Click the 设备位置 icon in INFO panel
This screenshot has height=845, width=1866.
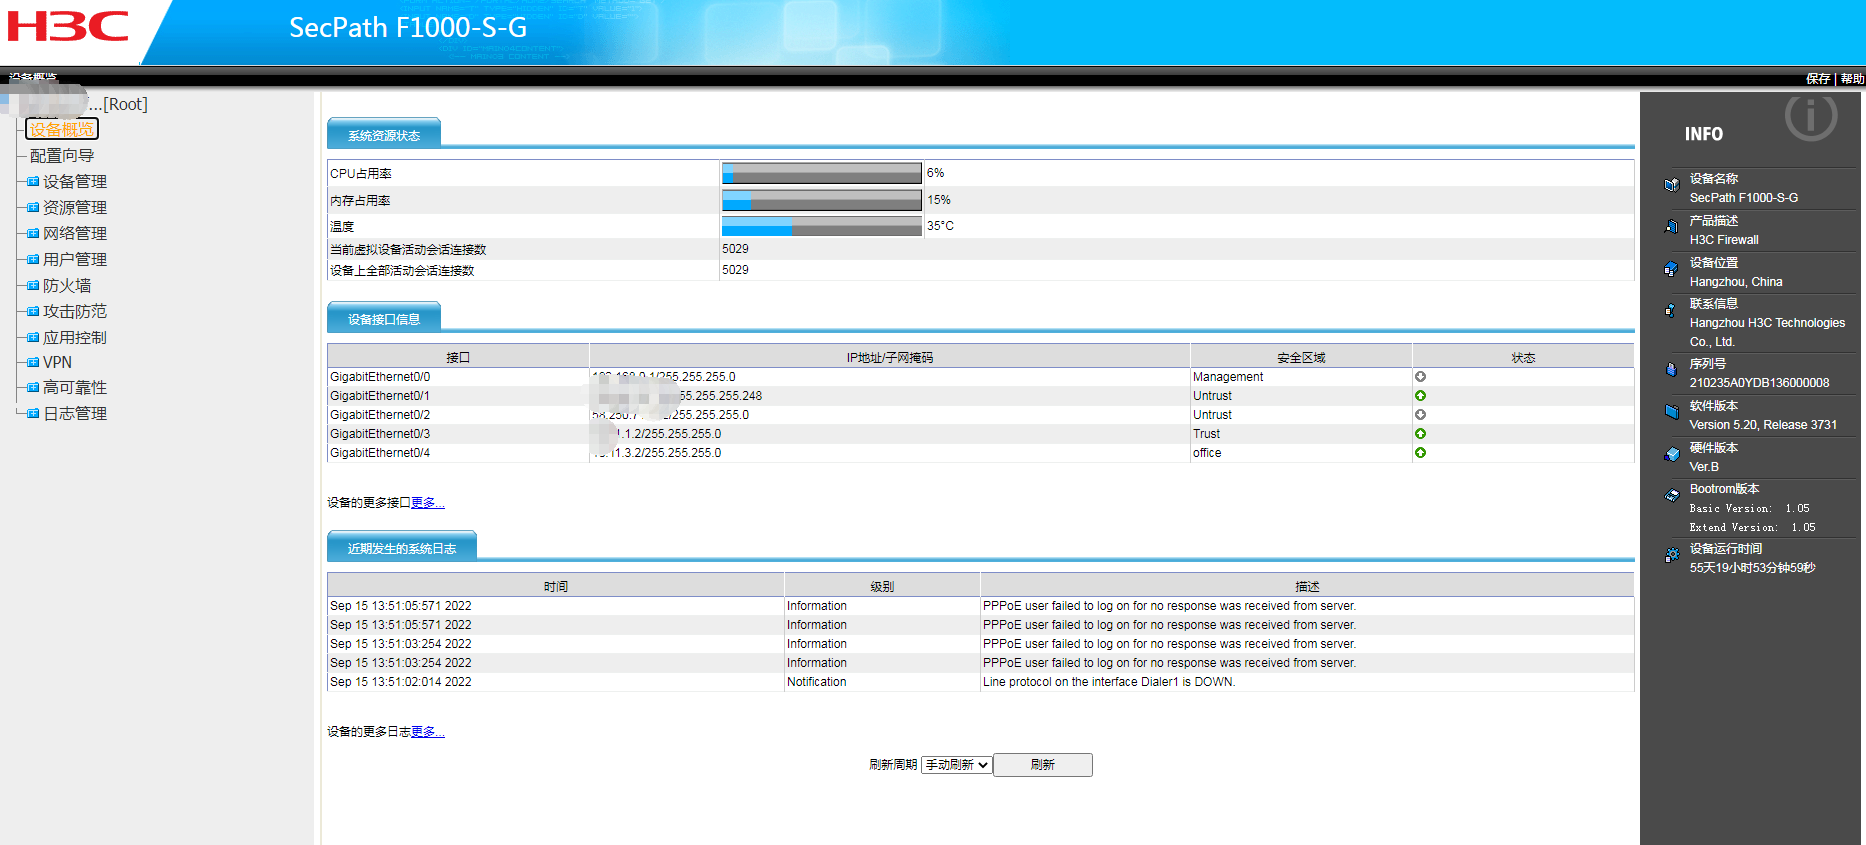point(1671,269)
